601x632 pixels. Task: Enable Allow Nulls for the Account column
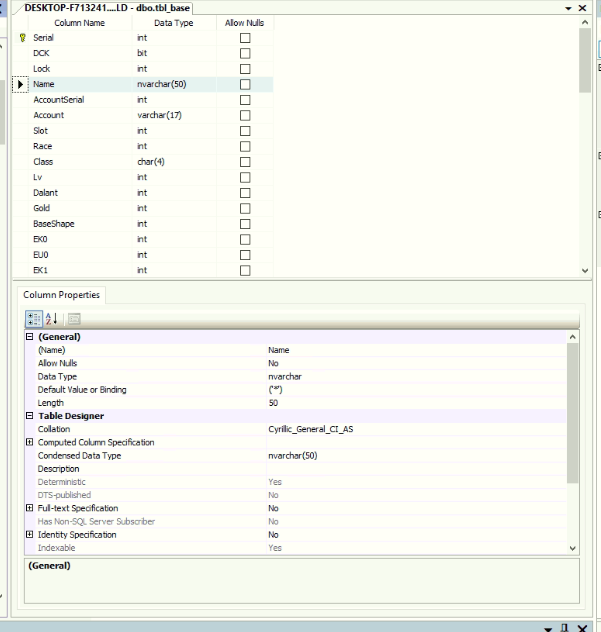point(245,115)
